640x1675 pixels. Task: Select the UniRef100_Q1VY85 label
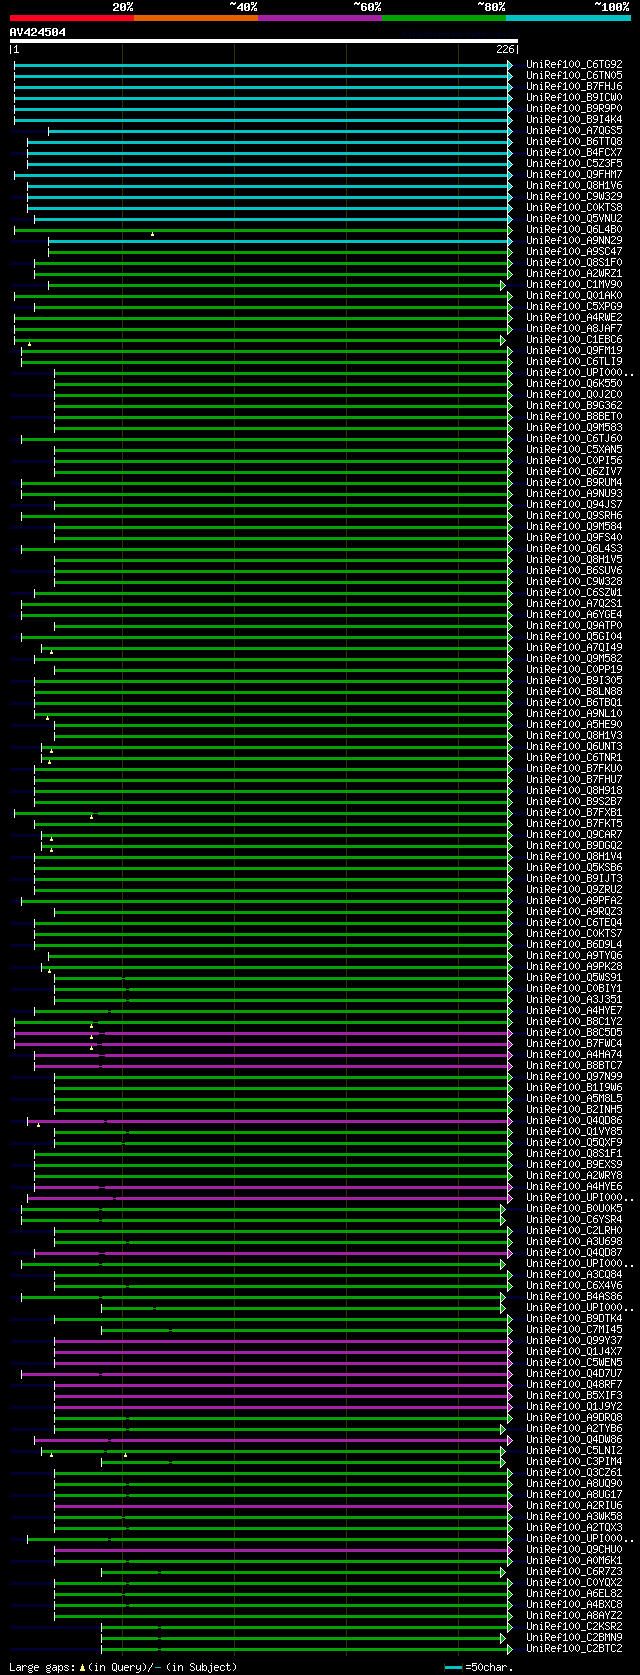pyautogui.click(x=574, y=1132)
